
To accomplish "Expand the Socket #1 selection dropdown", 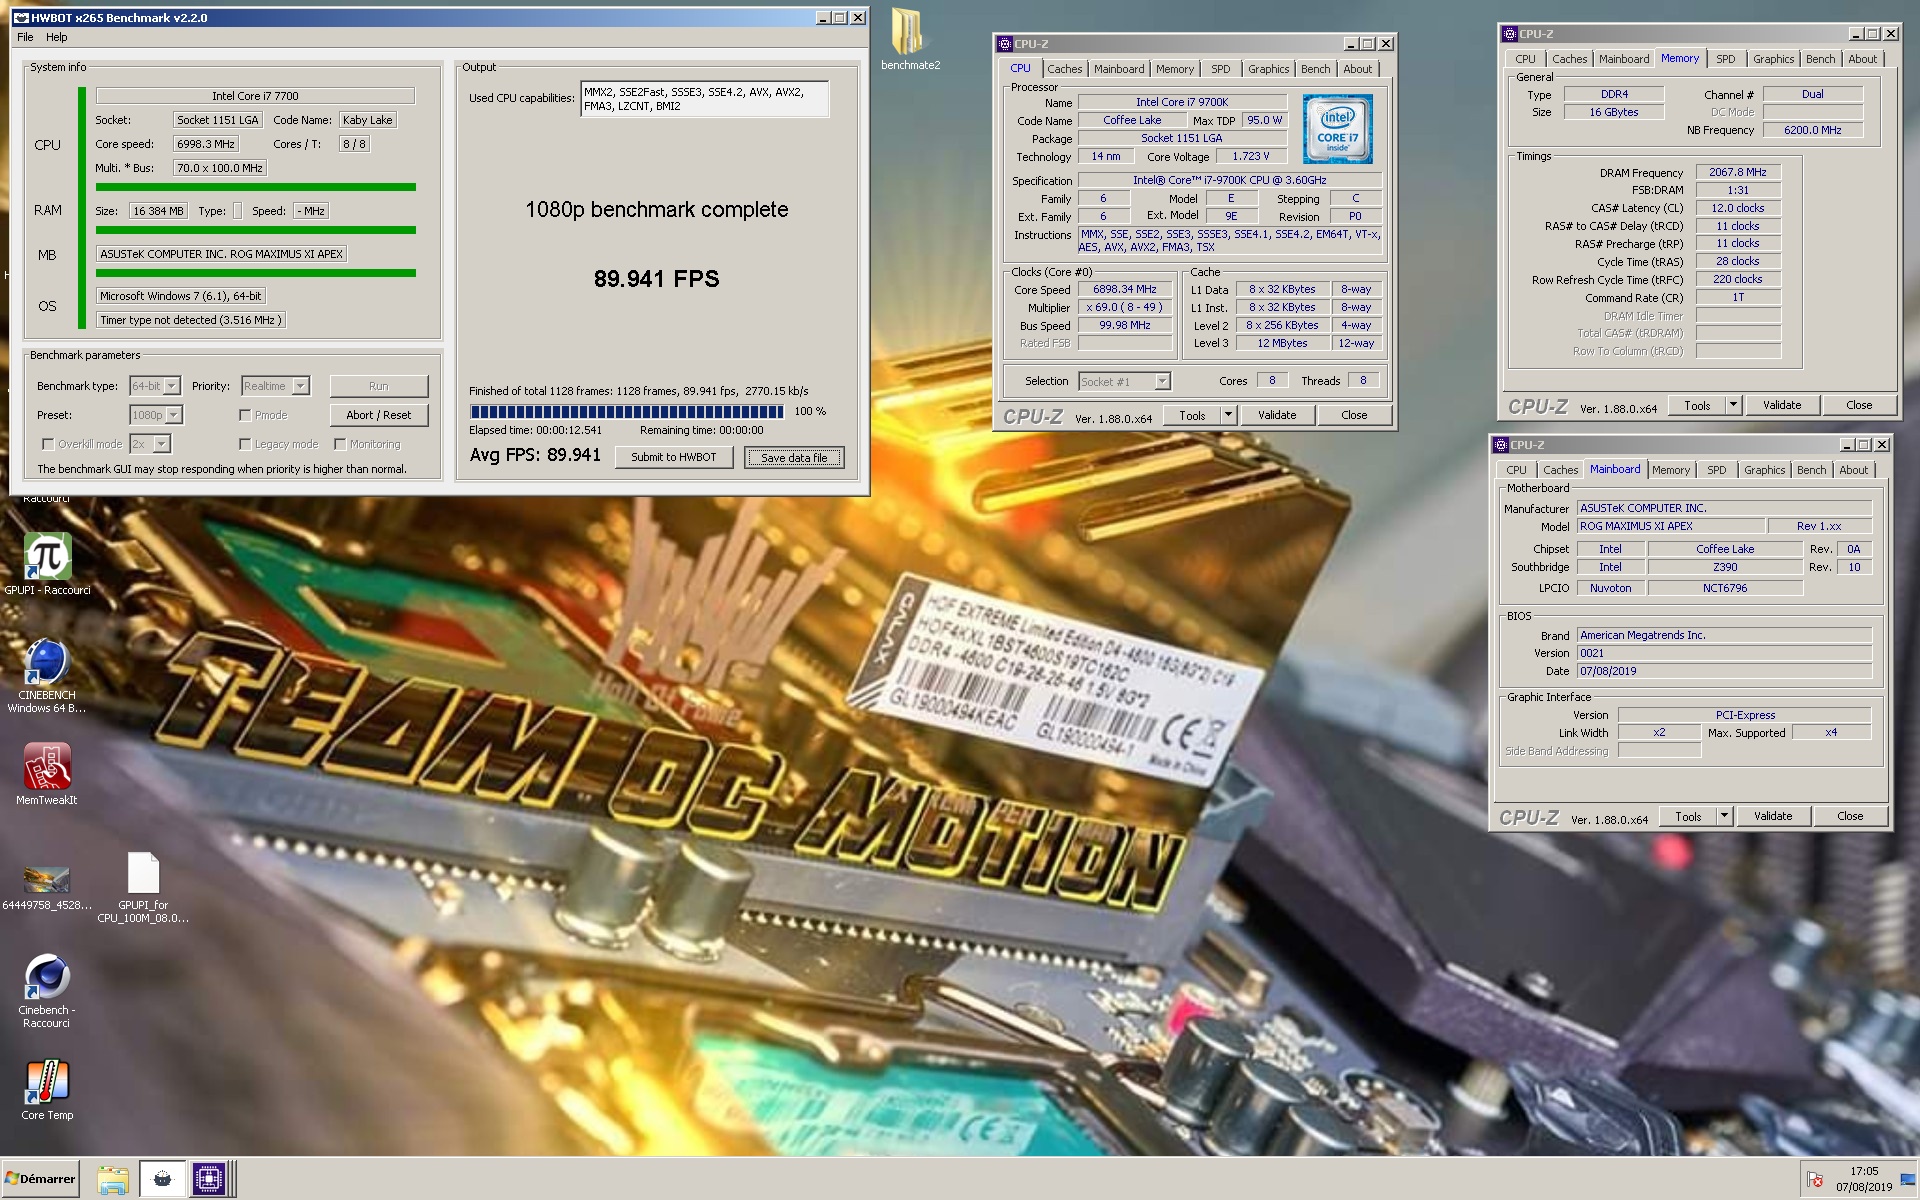I will [x=1162, y=381].
